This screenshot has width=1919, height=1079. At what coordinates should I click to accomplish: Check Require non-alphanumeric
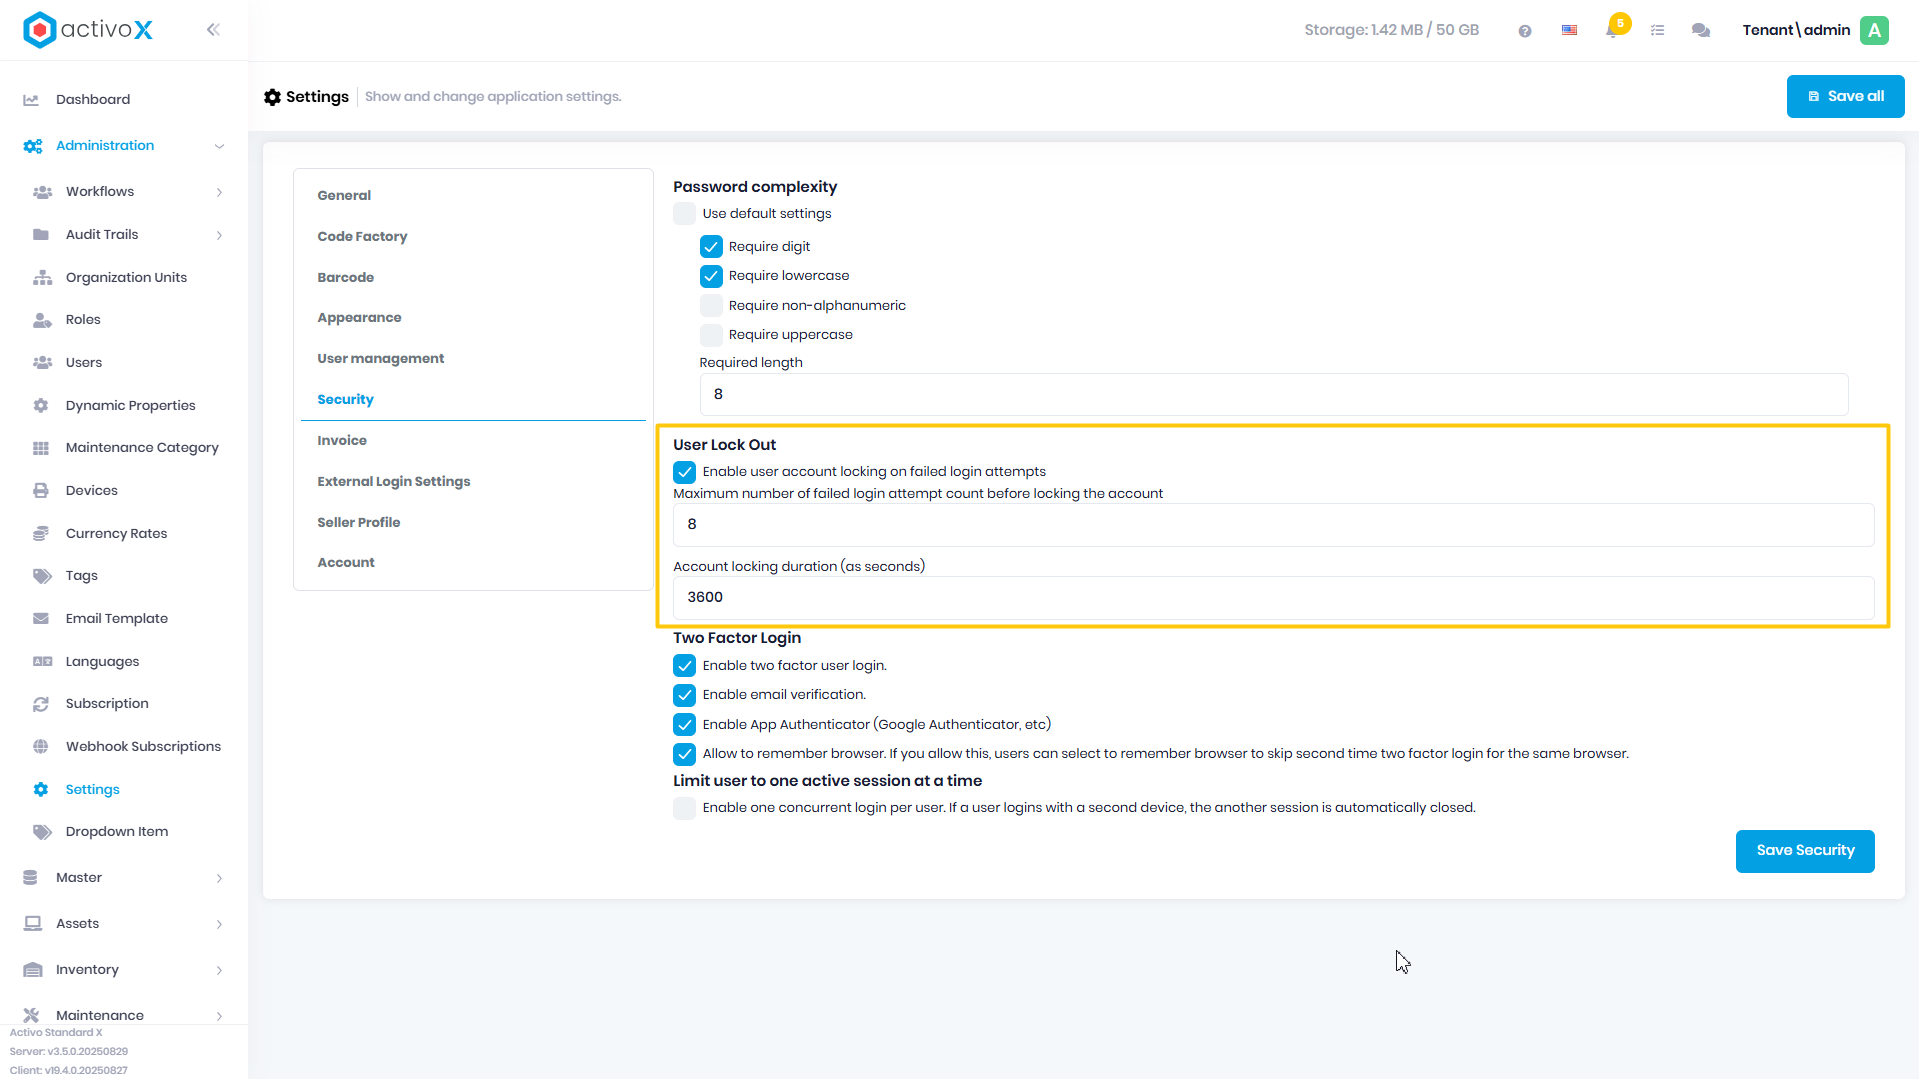711,306
